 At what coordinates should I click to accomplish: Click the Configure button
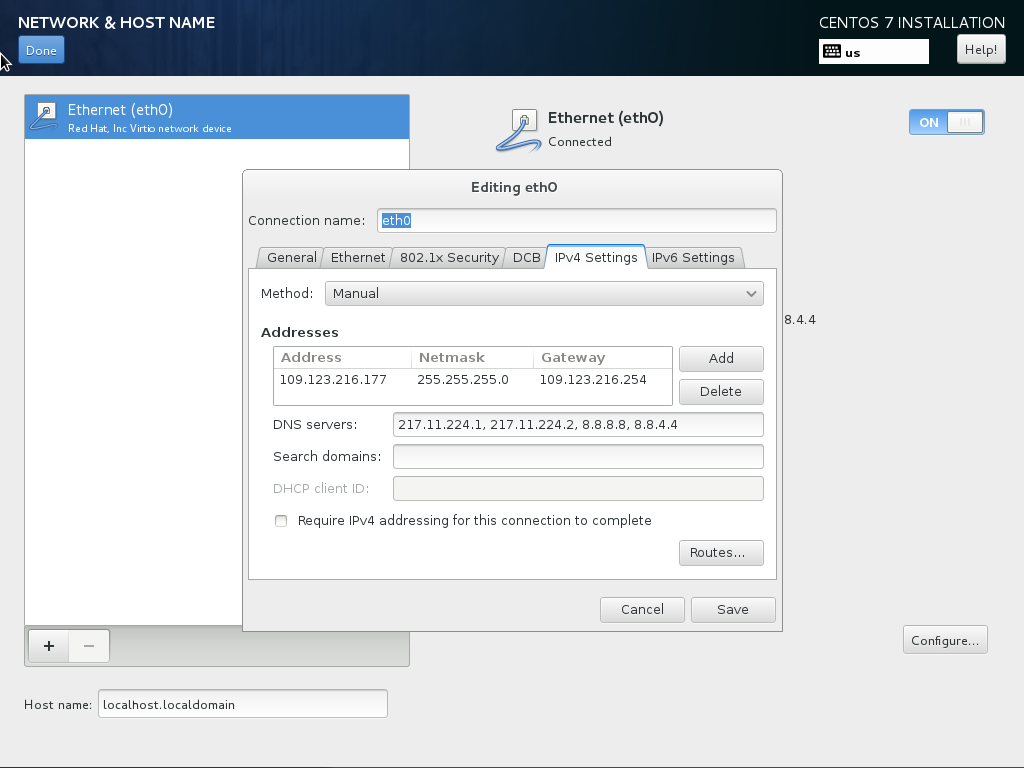click(x=944, y=639)
